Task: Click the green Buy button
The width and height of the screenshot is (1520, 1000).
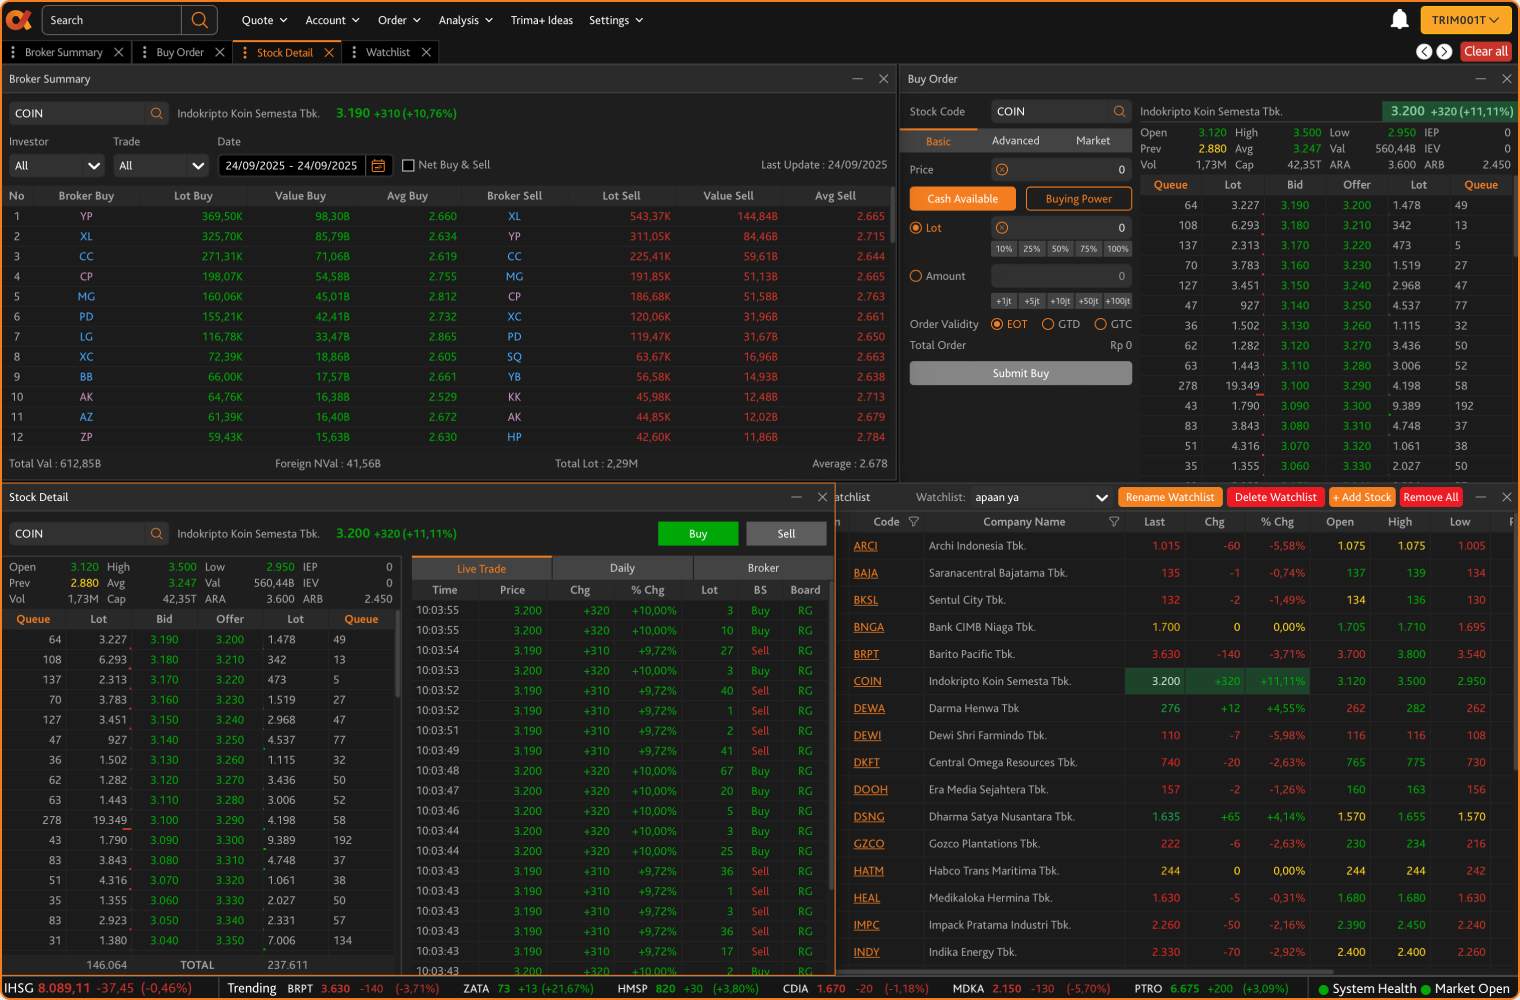Action: (698, 534)
